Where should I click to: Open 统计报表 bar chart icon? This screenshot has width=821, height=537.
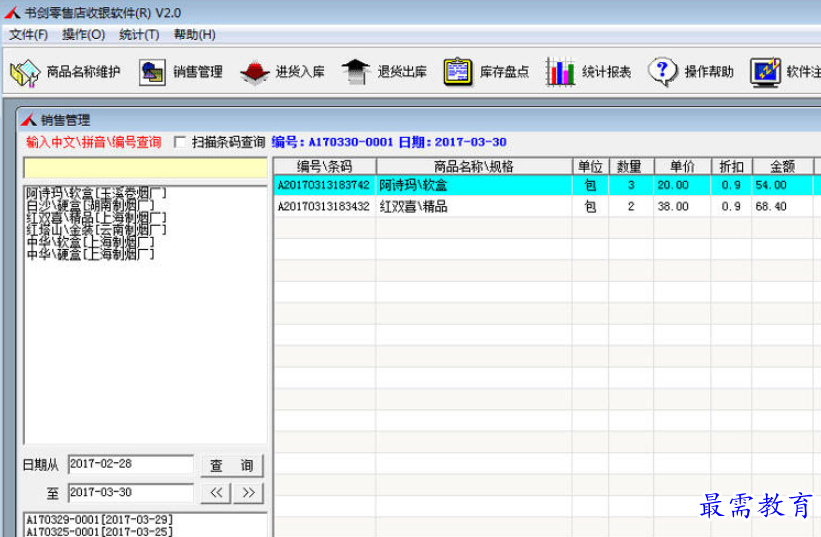(560, 72)
